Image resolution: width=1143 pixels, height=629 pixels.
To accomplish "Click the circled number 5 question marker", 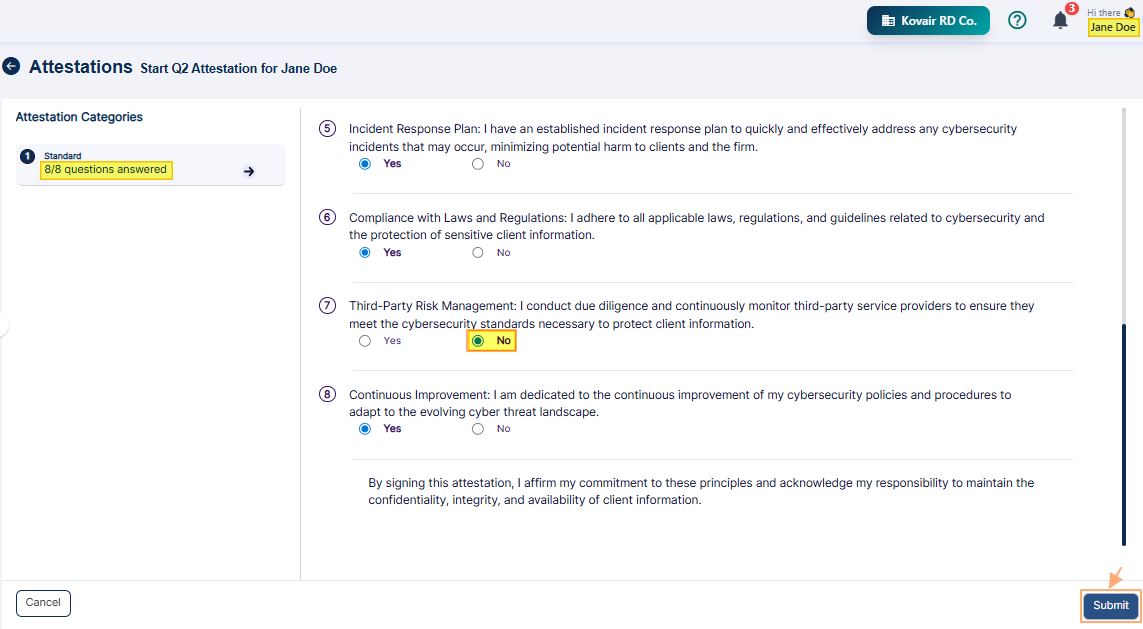I will pyautogui.click(x=327, y=128).
